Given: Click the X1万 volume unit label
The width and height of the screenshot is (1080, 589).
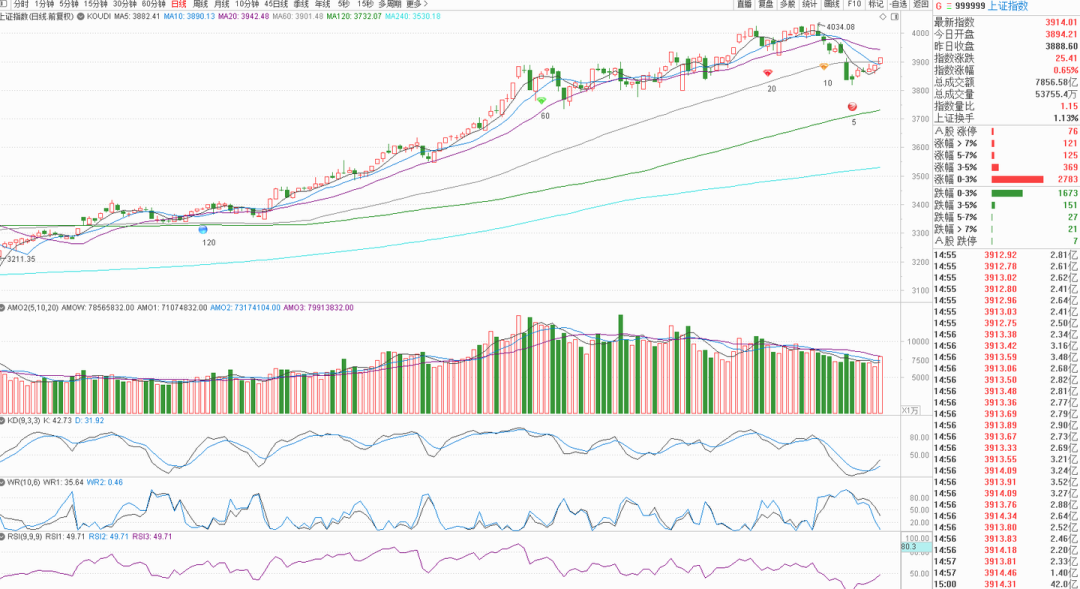Looking at the screenshot, I should coord(910,410).
